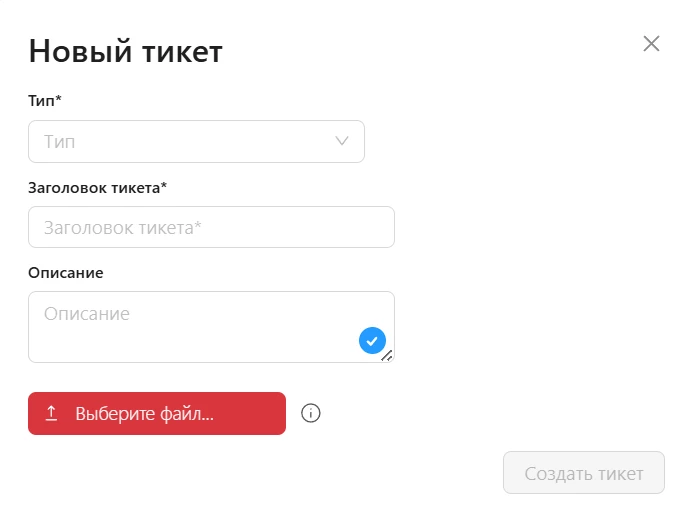This screenshot has width=690, height=514.
Task: Click the upload arrow icon on red button
Action: [51, 414]
